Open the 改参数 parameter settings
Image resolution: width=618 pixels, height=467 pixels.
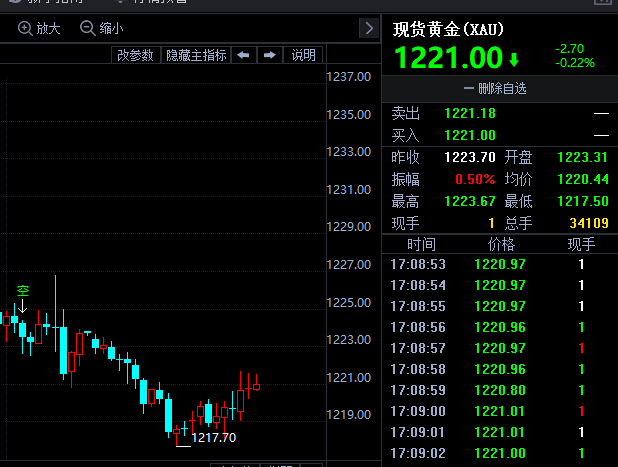[136, 55]
